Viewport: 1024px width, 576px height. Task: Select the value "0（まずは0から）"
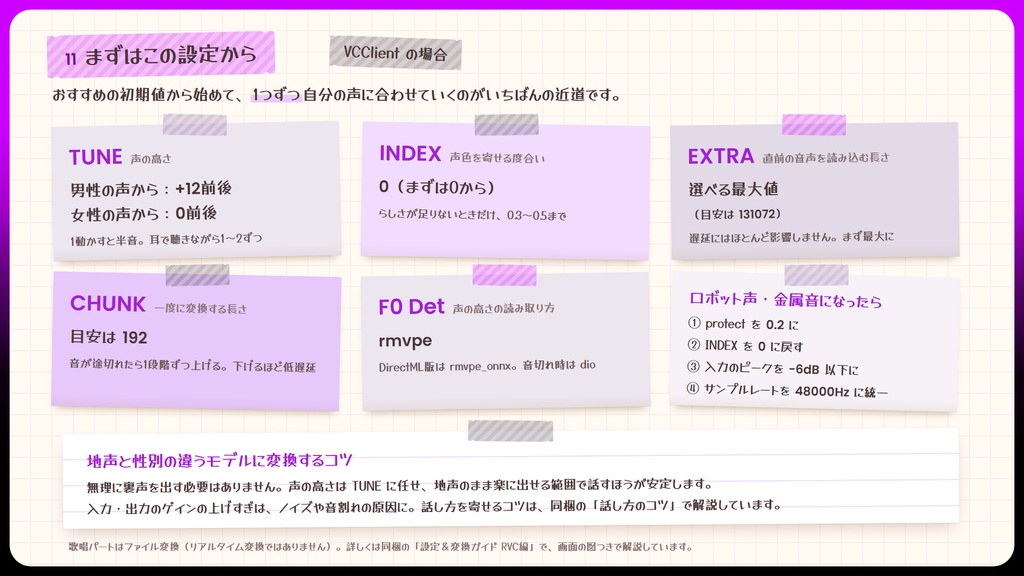coord(436,187)
